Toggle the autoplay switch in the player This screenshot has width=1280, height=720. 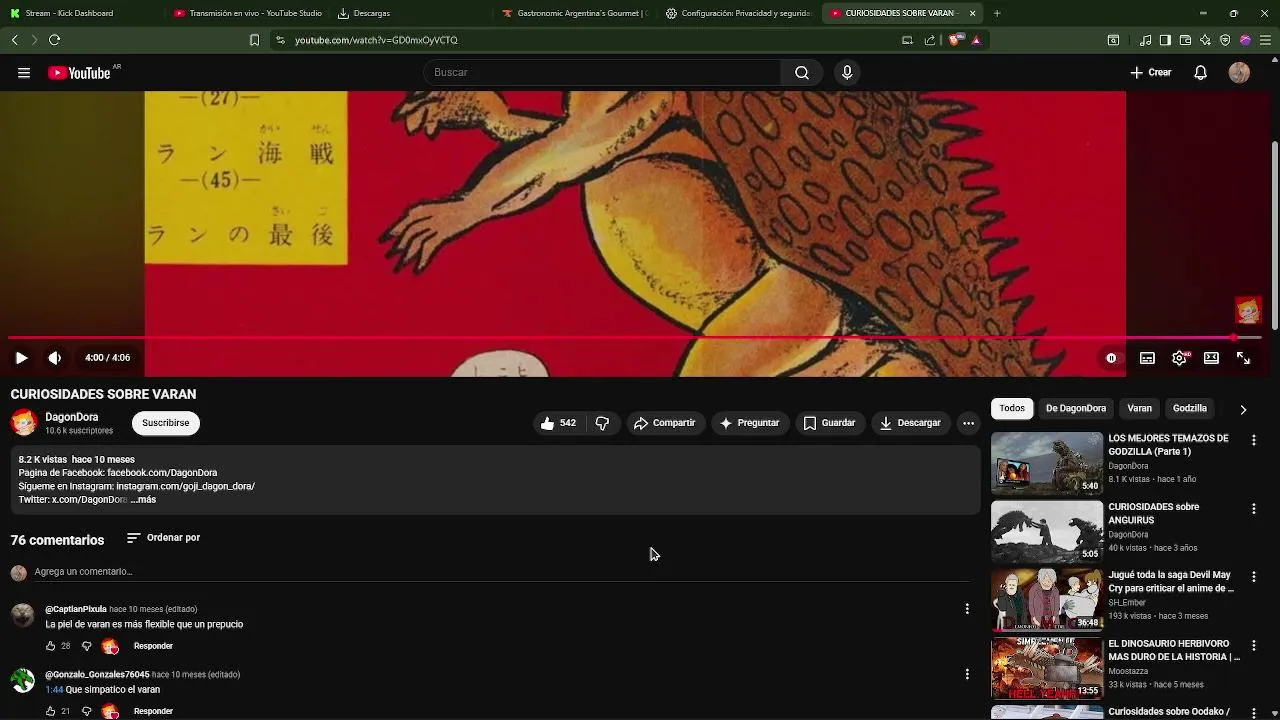point(1111,358)
